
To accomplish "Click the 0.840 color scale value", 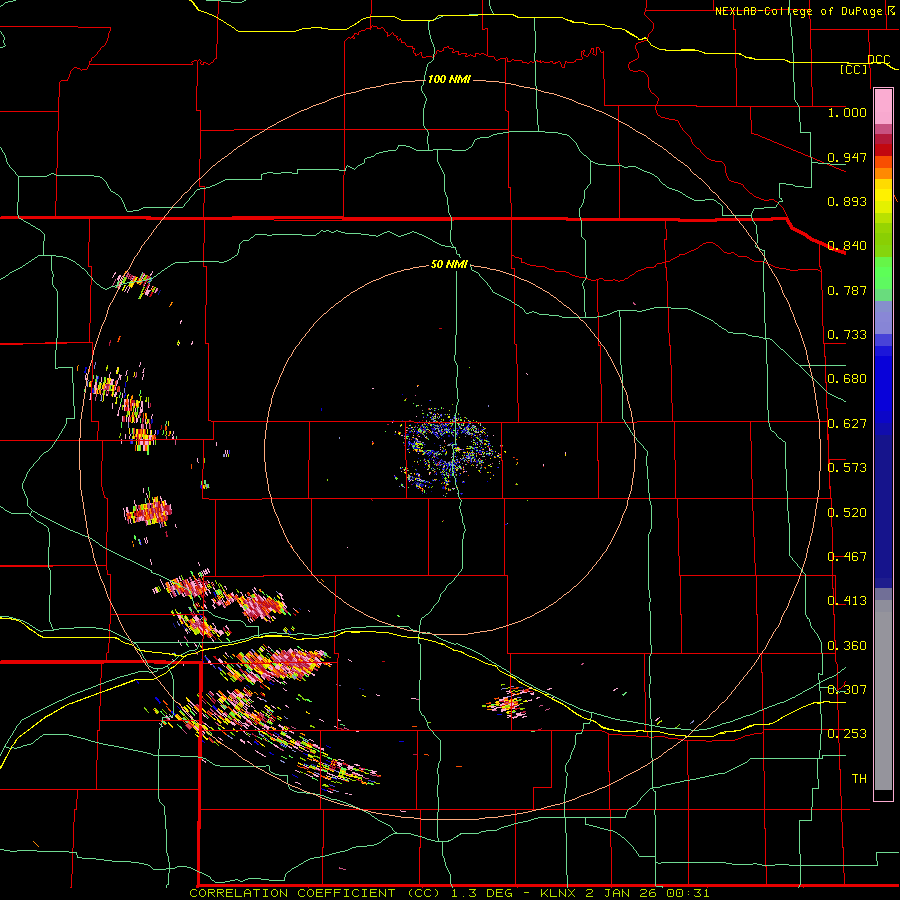I will tap(847, 246).
